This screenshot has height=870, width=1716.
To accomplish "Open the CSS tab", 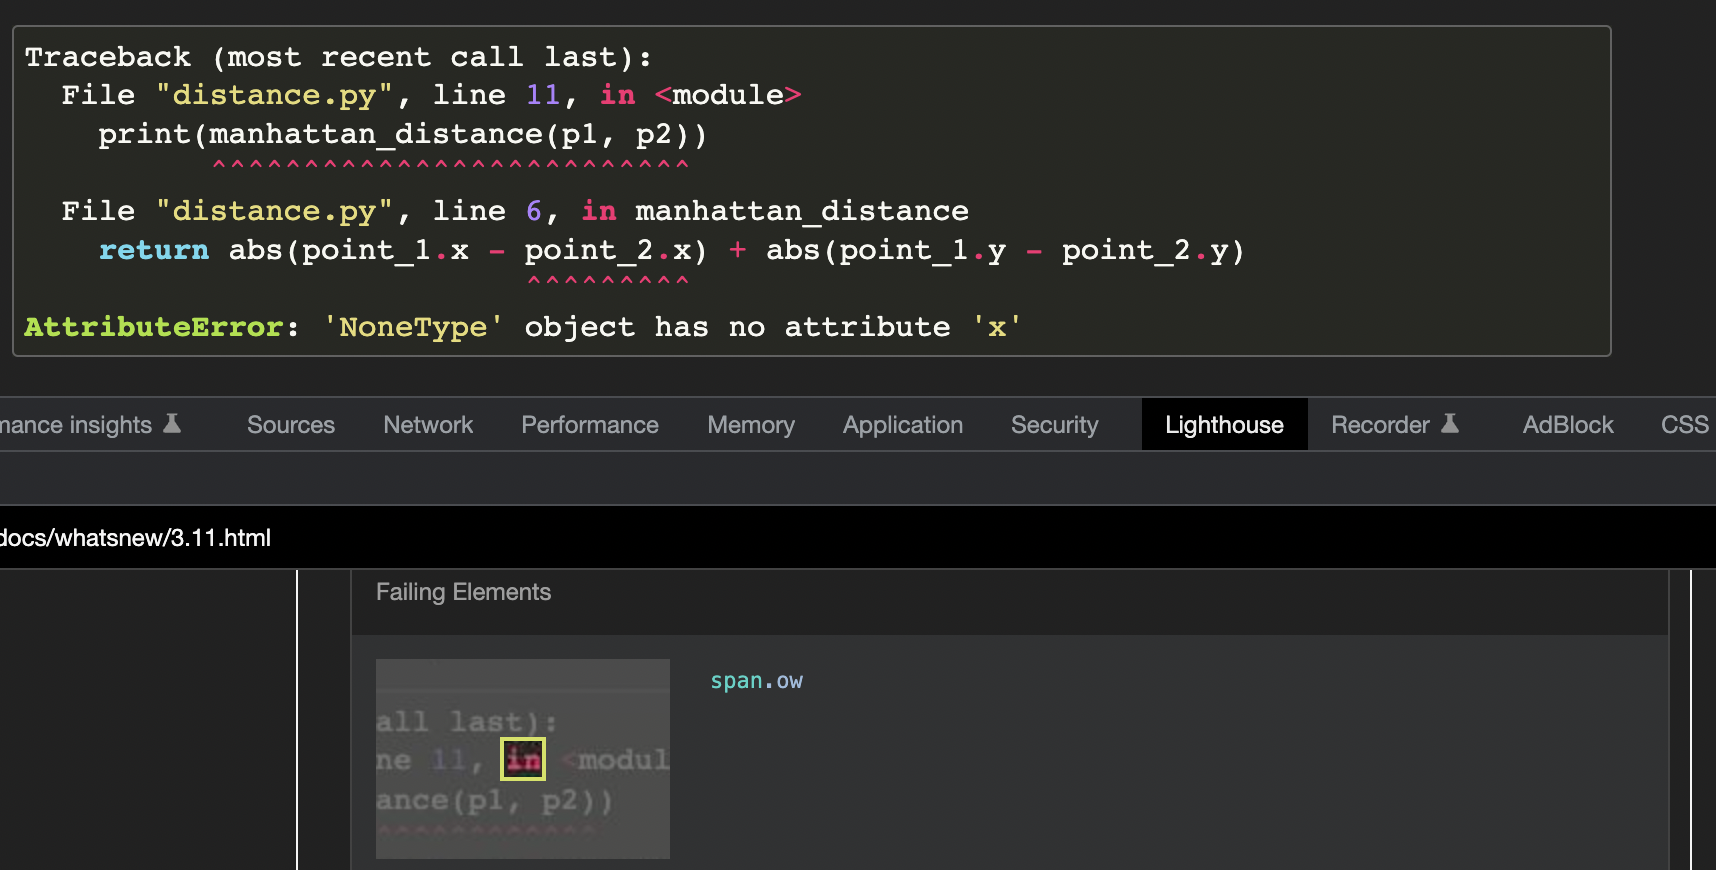I will point(1685,425).
